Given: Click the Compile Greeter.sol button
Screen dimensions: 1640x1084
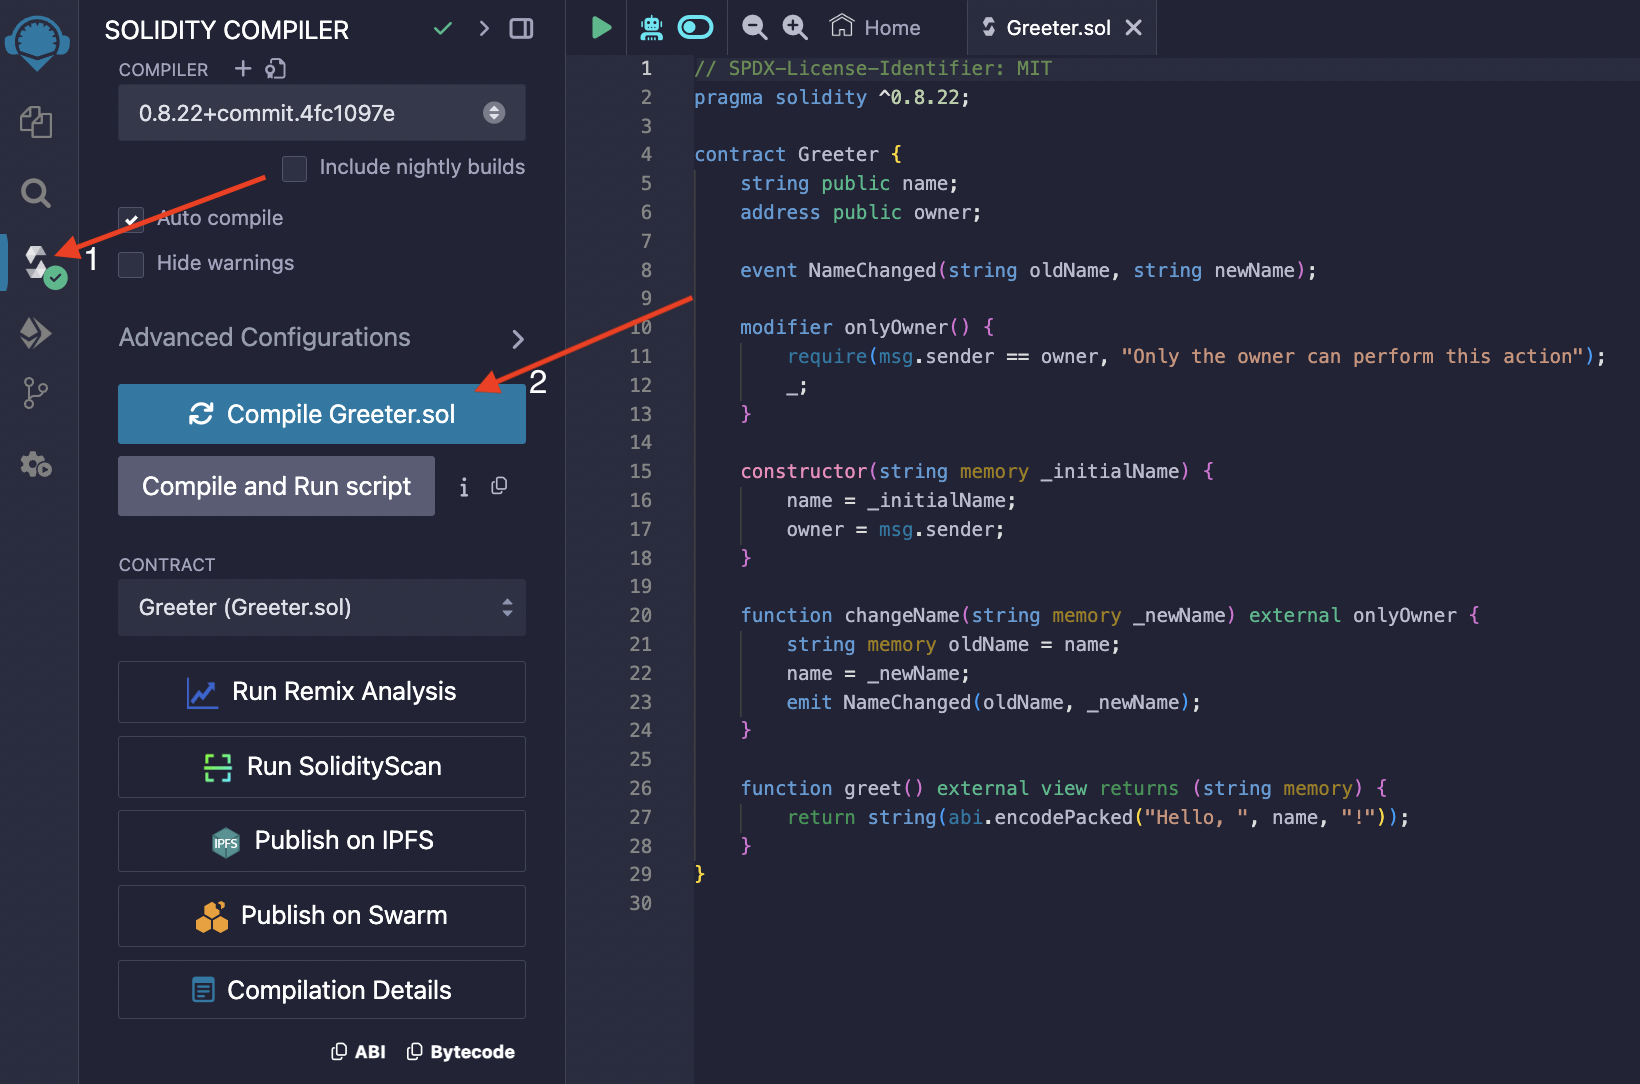Looking at the screenshot, I should click(x=321, y=414).
